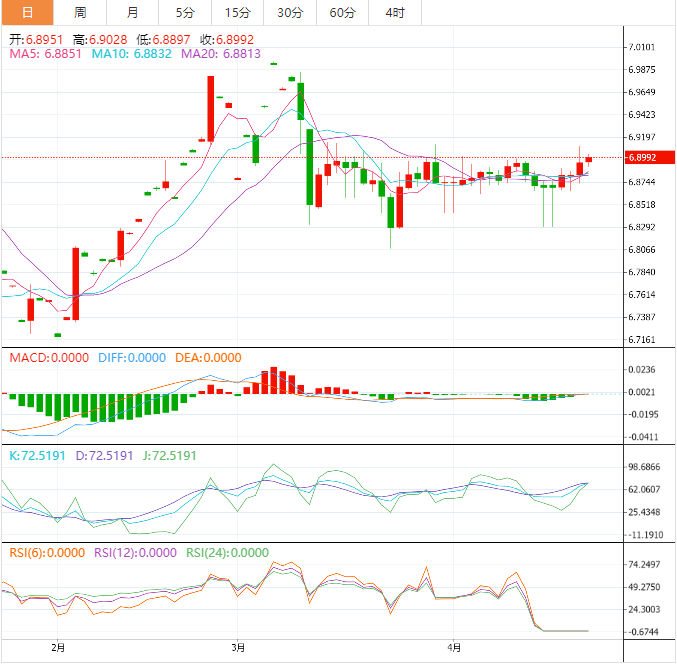This screenshot has height=667, width=677.
Task: Click the MACD:0.0000 indicator label
Action: [49, 358]
